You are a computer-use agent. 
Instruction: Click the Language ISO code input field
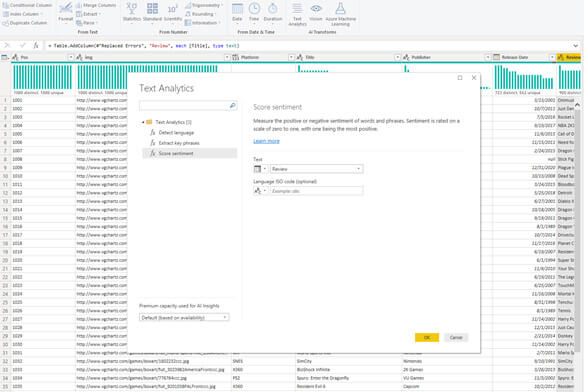point(317,191)
